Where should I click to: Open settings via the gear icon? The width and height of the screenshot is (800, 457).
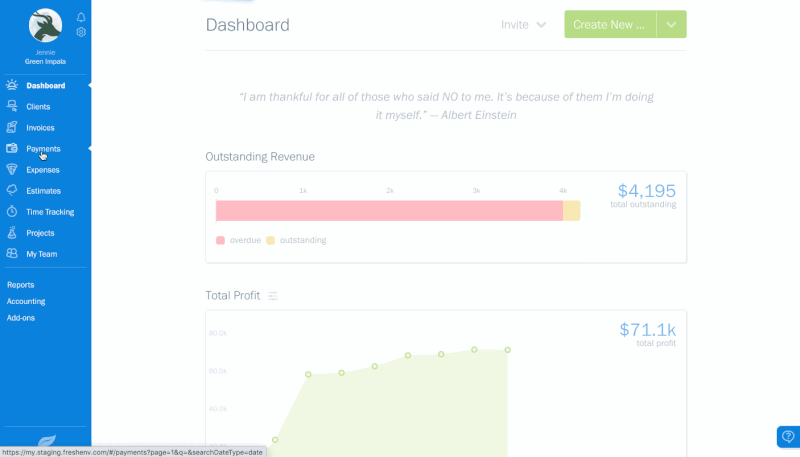81,32
